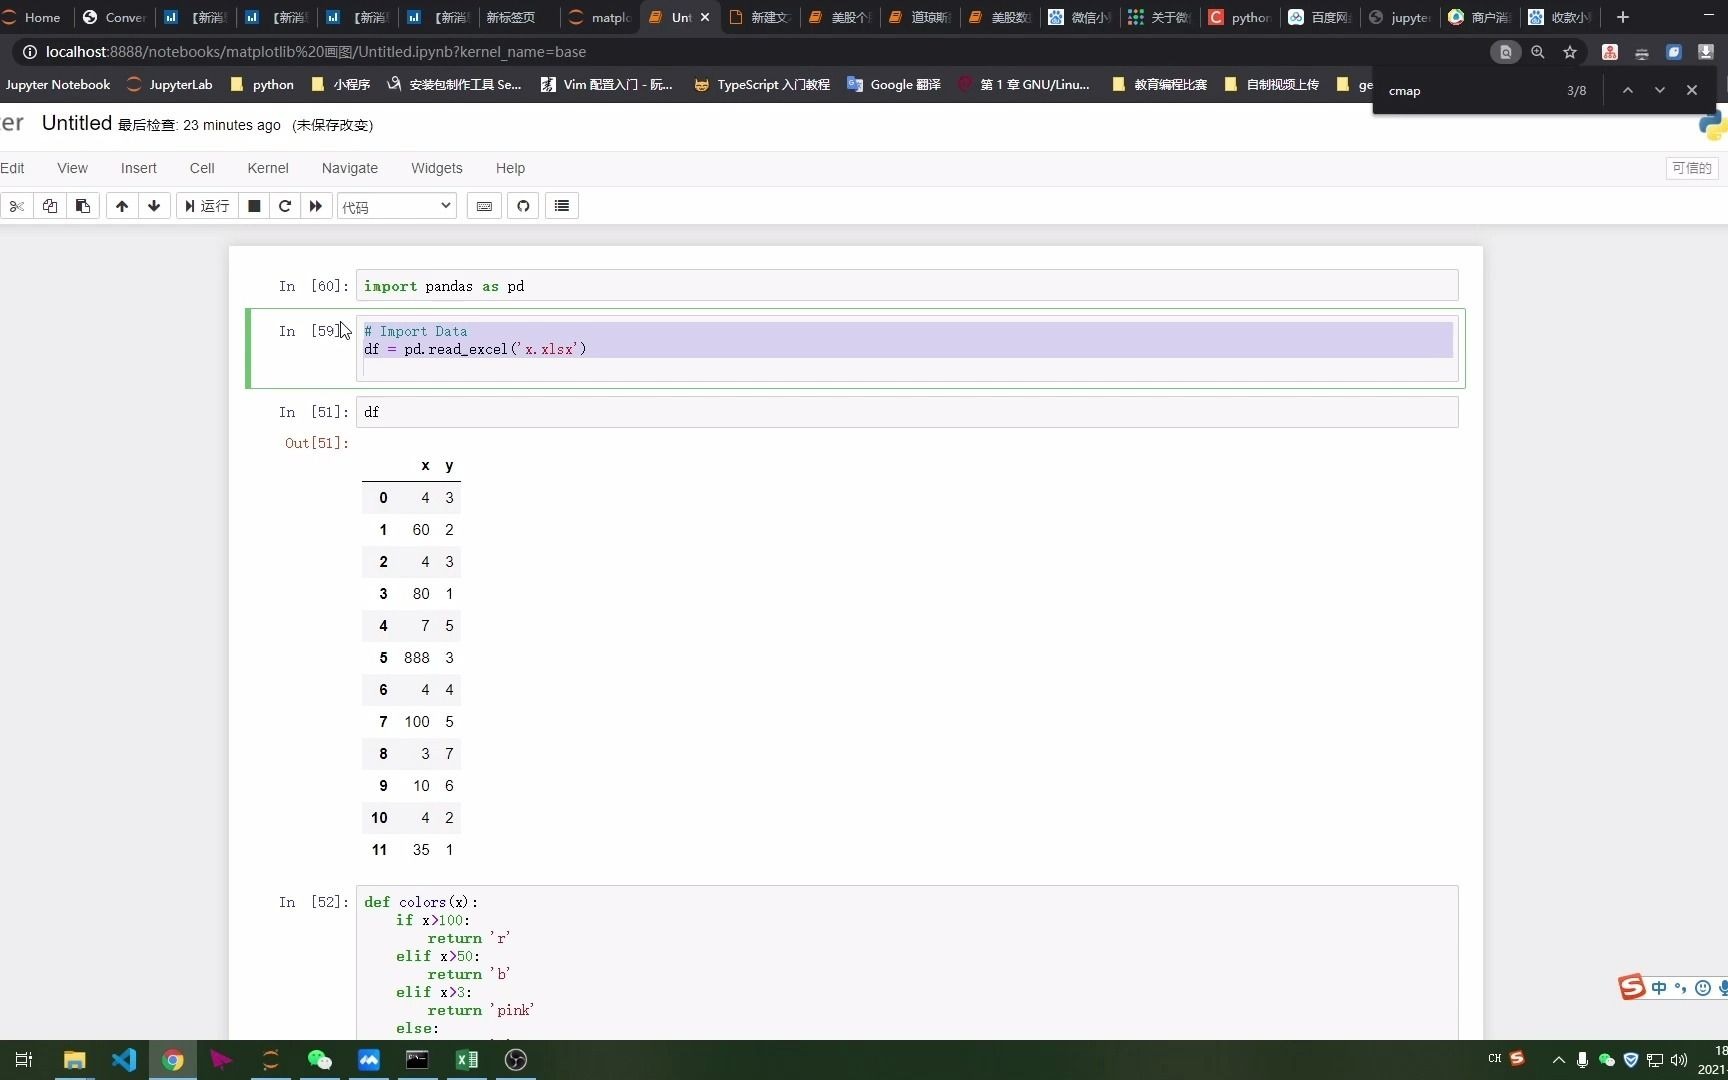The height and width of the screenshot is (1080, 1728).
Task: Open the TypeScript 入门教程 bookmark
Action: pos(762,85)
